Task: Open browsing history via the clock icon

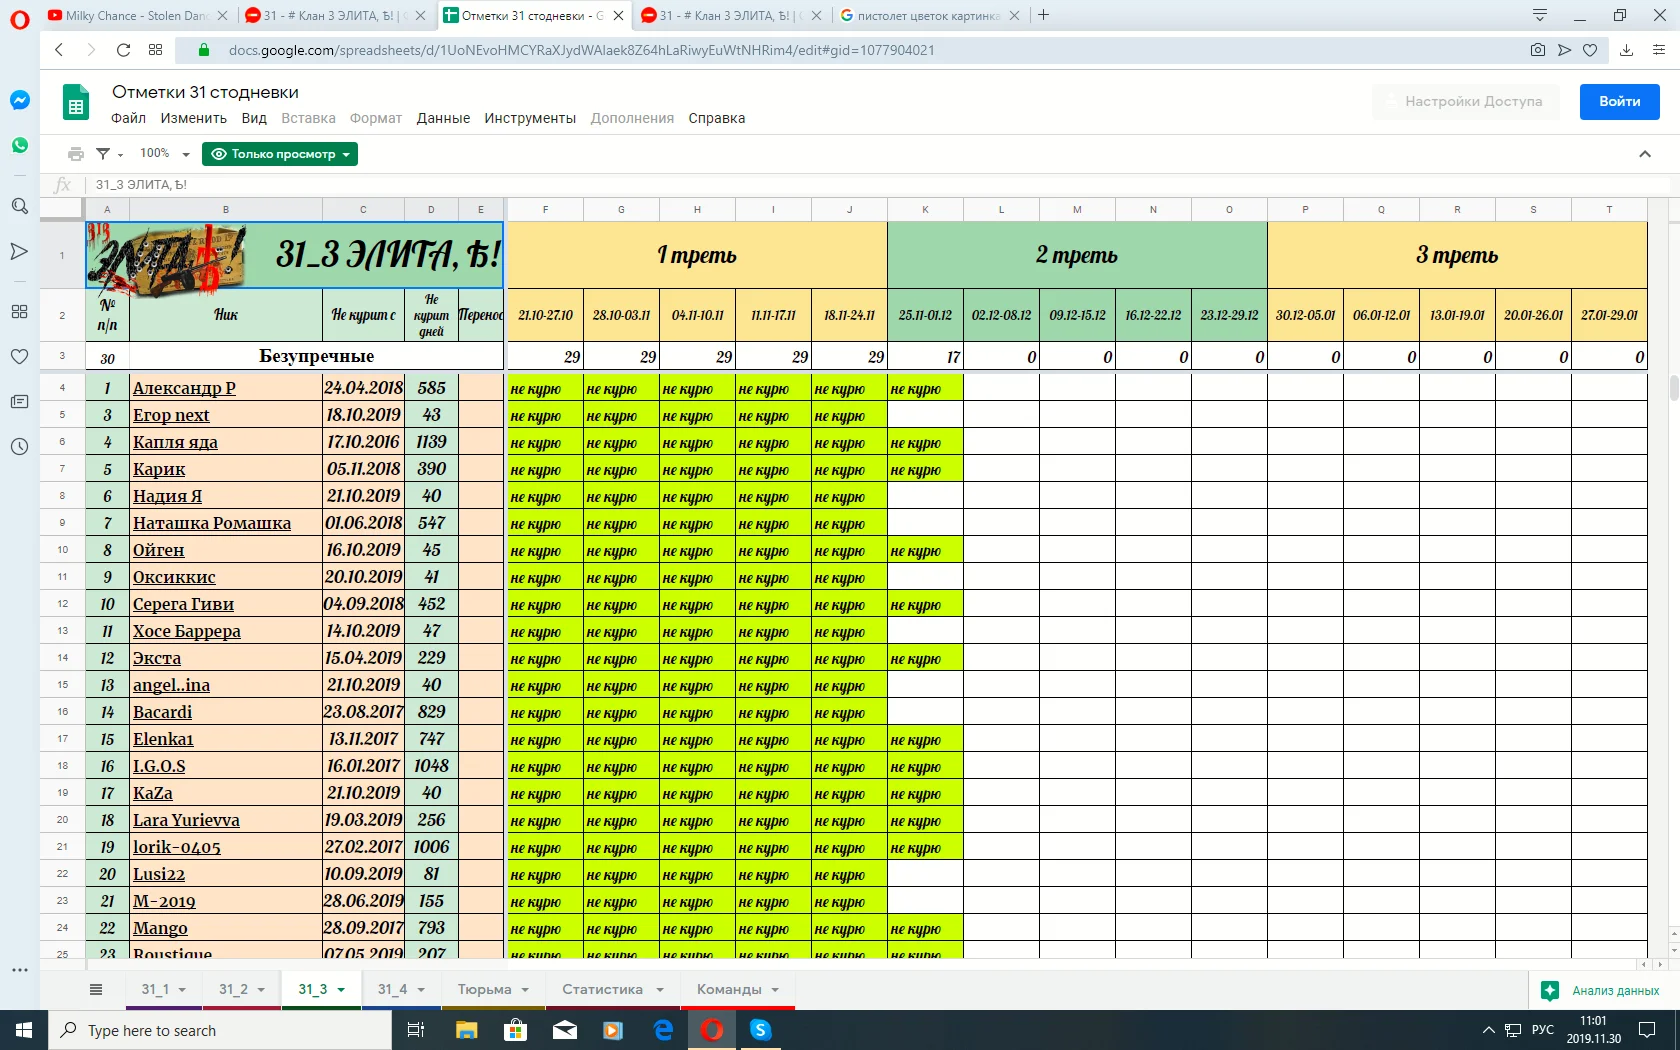Action: [20, 447]
